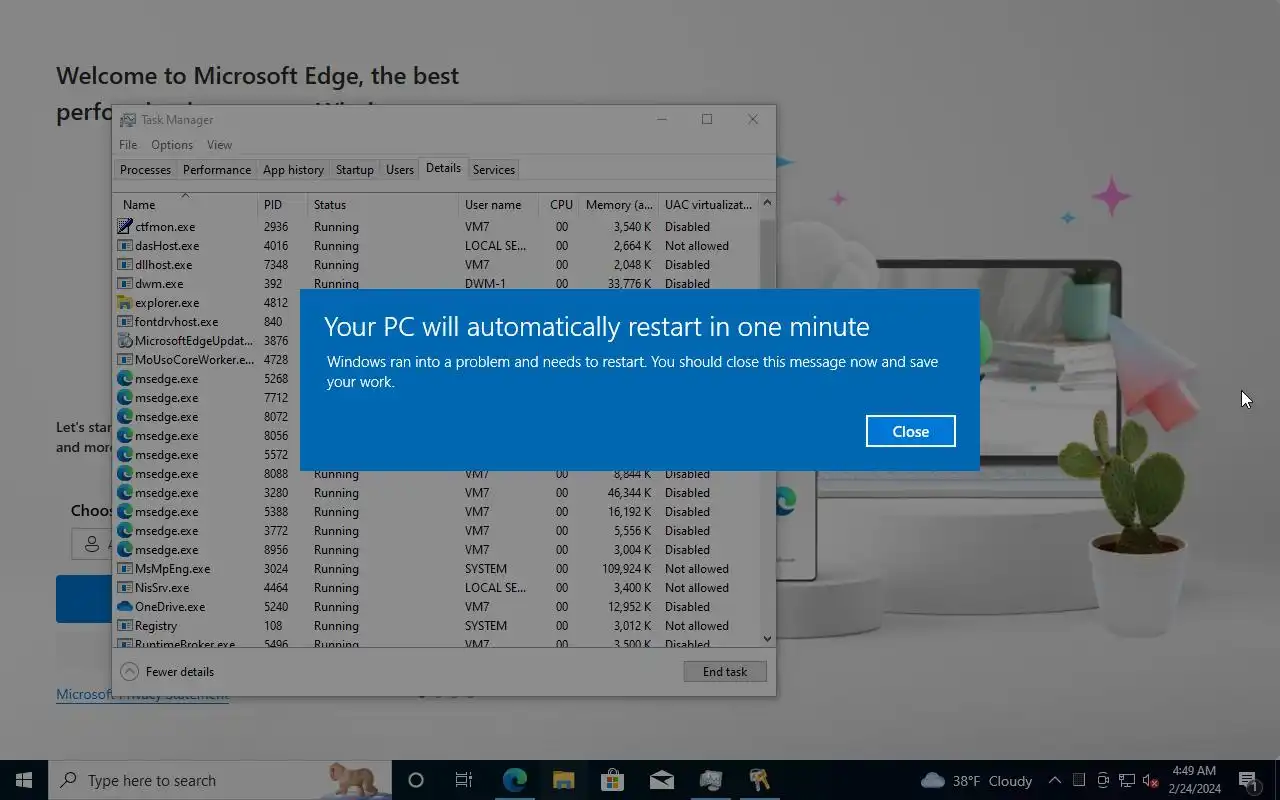The width and height of the screenshot is (1280, 800).
Task: Click the dllhost.exe process icon
Action: pyautogui.click(x=125, y=265)
